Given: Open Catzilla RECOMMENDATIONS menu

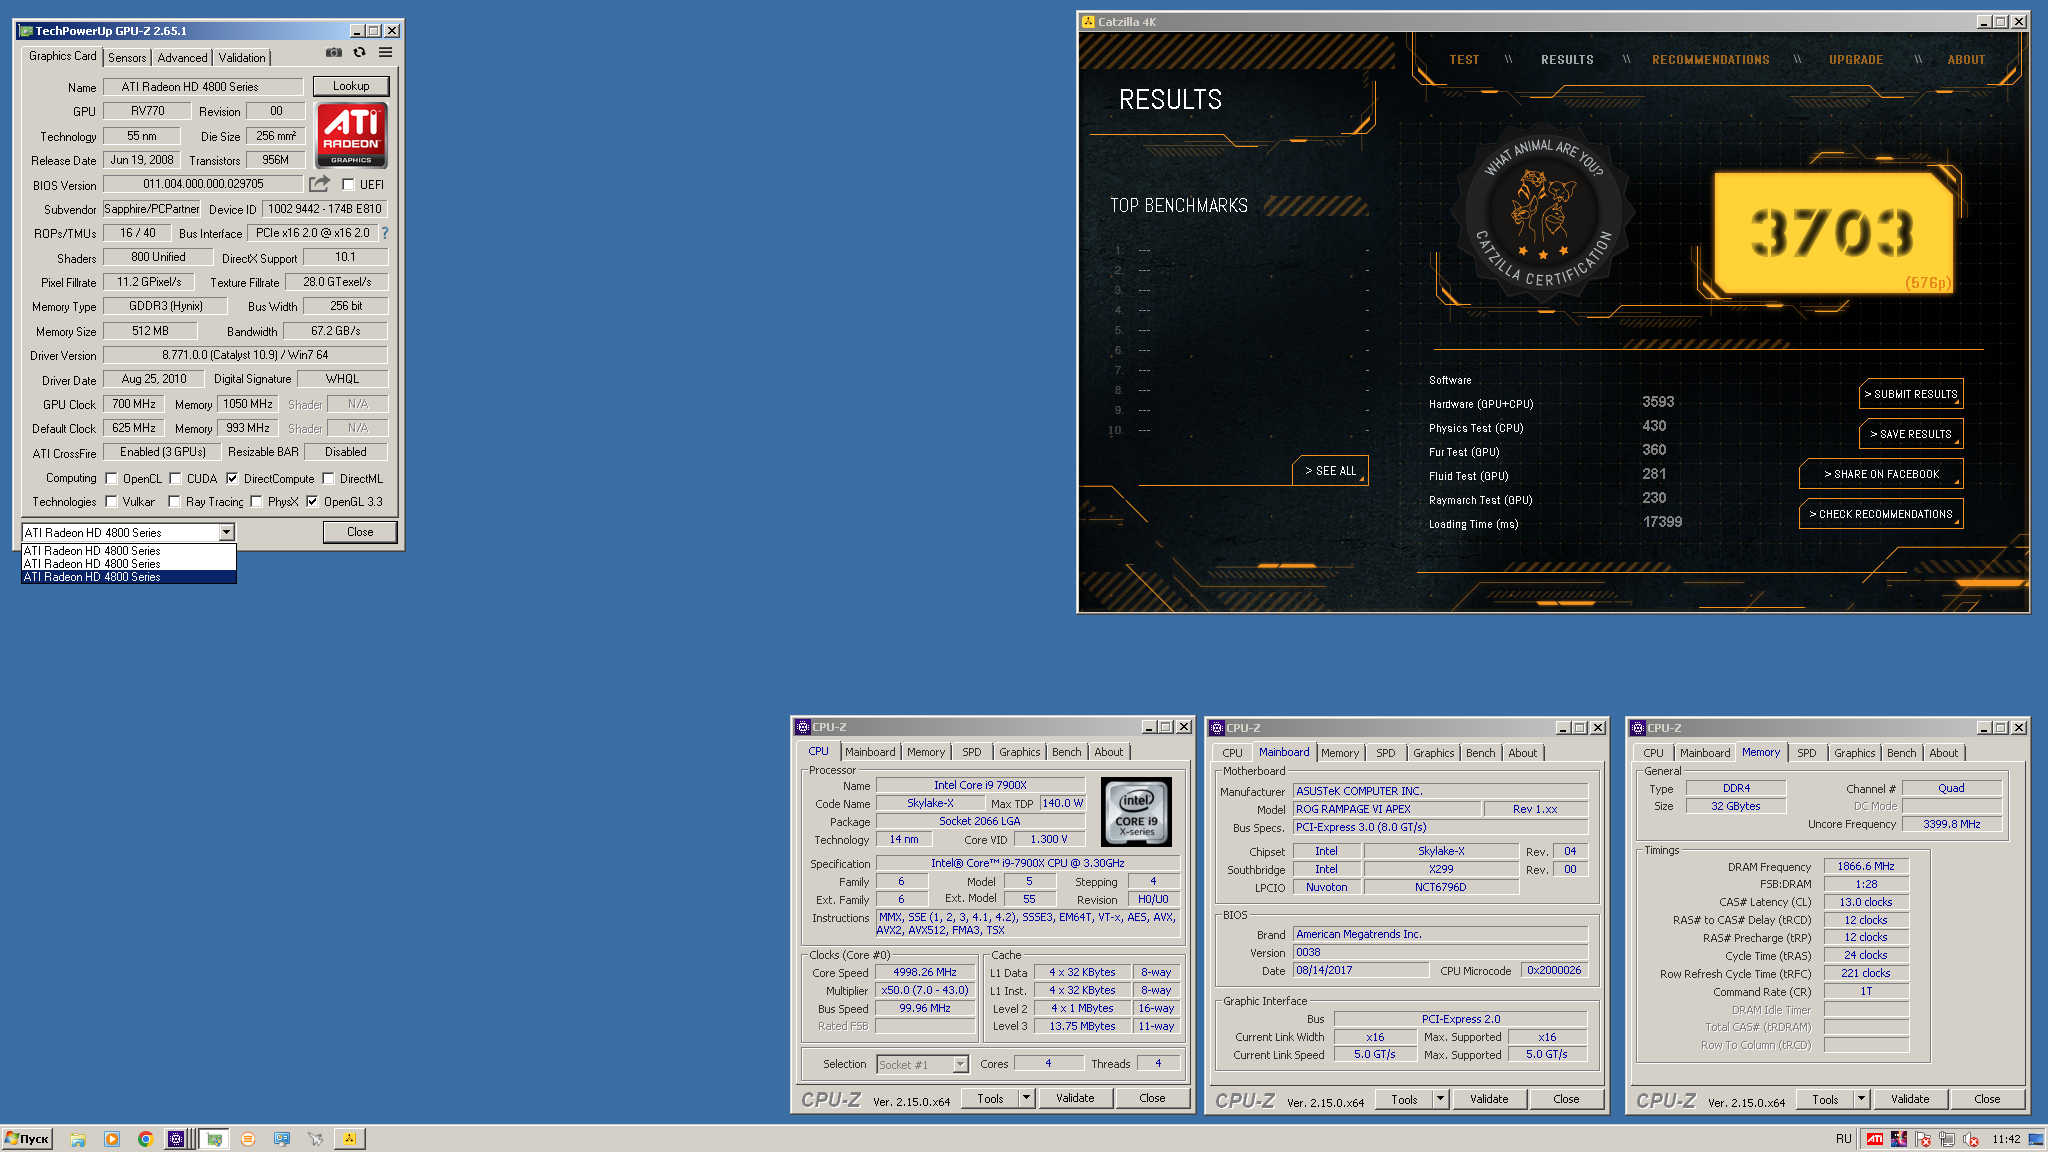Looking at the screenshot, I should point(1710,60).
